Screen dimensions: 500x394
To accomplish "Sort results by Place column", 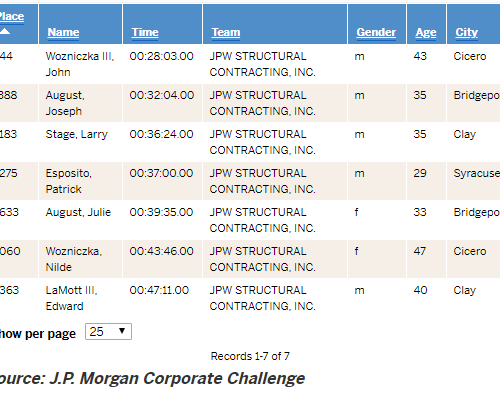I will point(12,16).
